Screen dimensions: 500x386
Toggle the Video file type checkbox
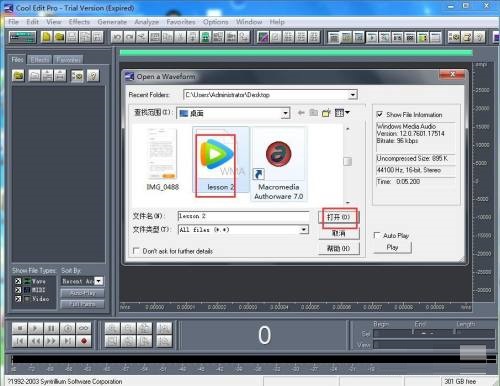[18, 299]
